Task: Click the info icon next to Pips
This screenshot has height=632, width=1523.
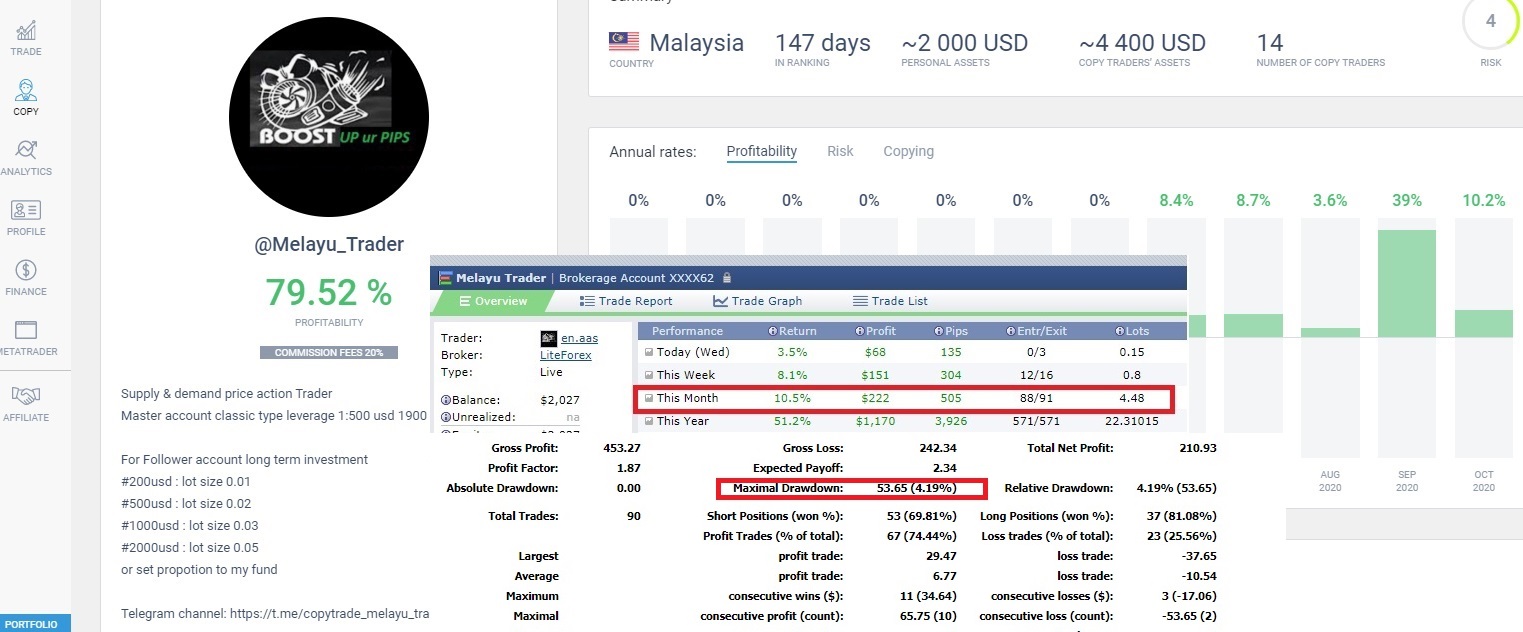Action: coord(939,331)
